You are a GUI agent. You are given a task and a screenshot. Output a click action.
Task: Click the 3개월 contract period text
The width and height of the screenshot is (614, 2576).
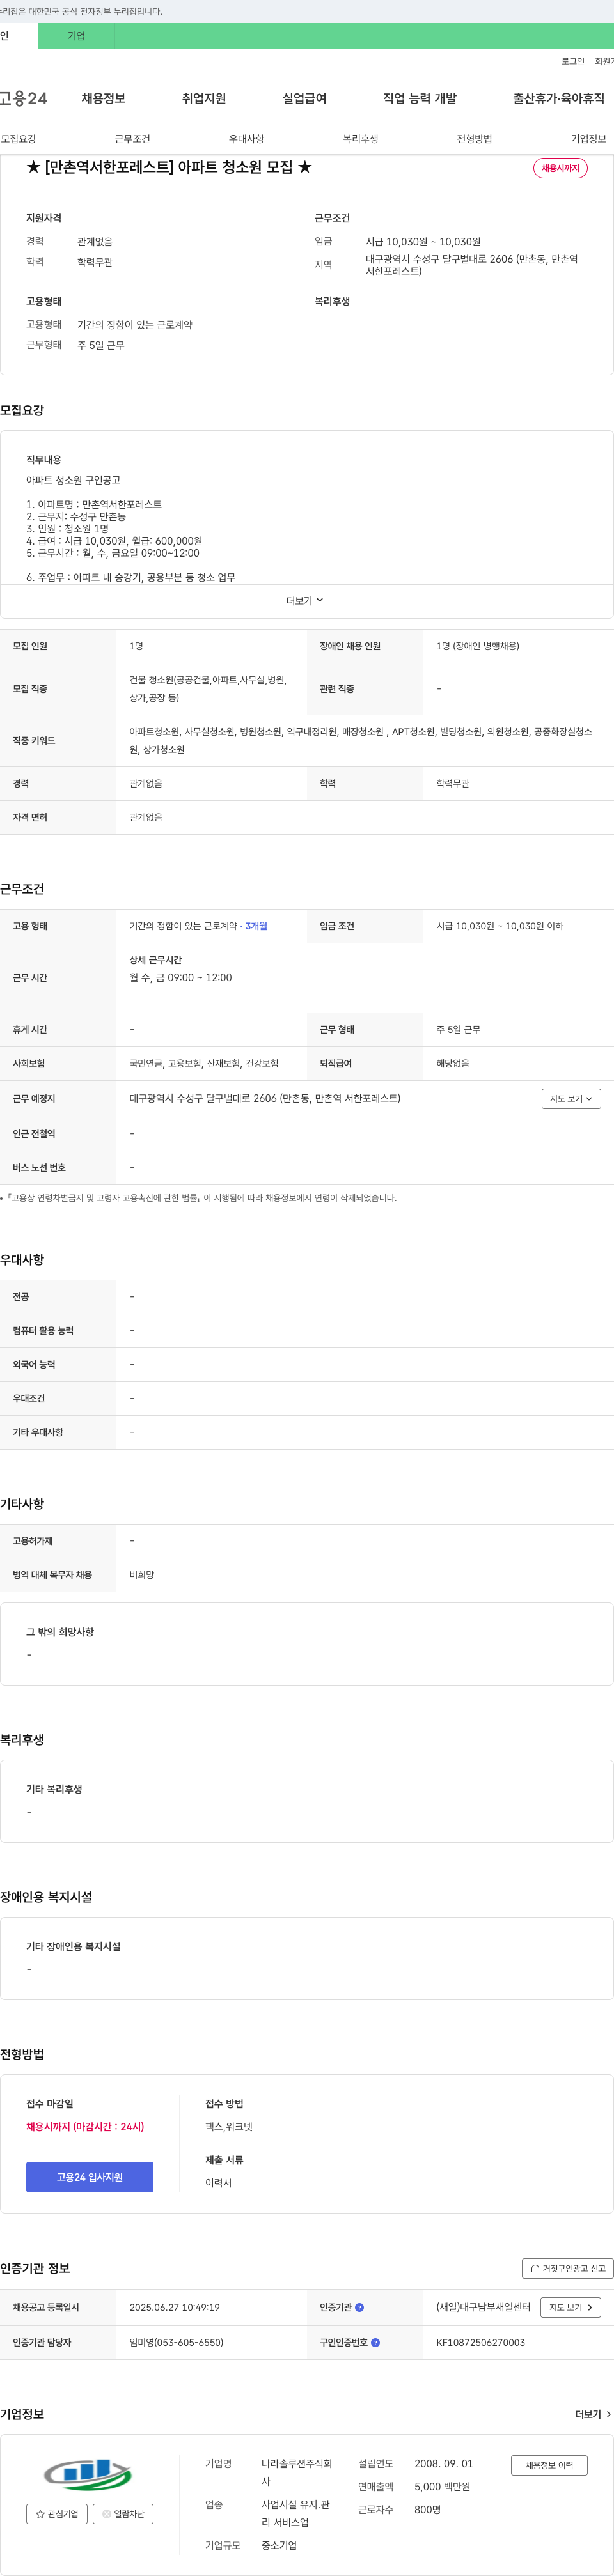coord(256,926)
